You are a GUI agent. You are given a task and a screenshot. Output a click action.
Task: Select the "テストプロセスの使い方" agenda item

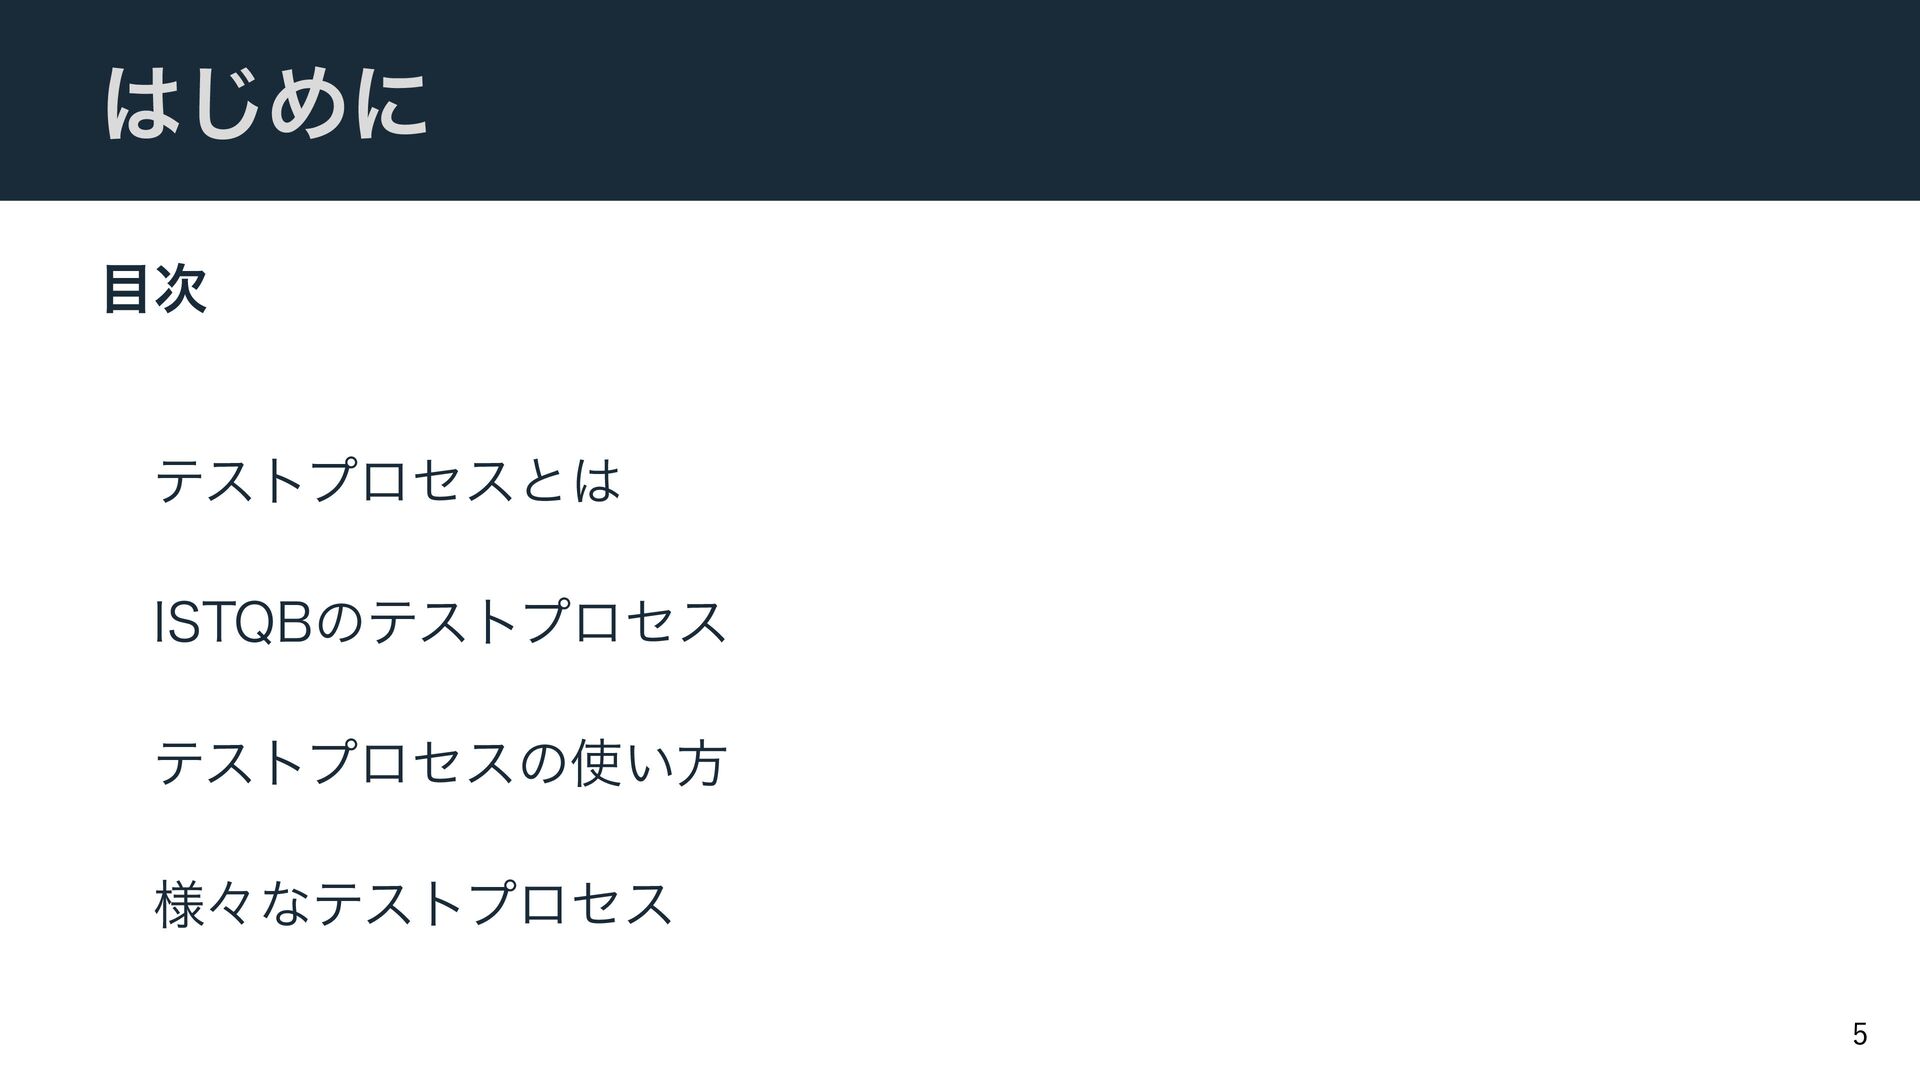tap(441, 763)
